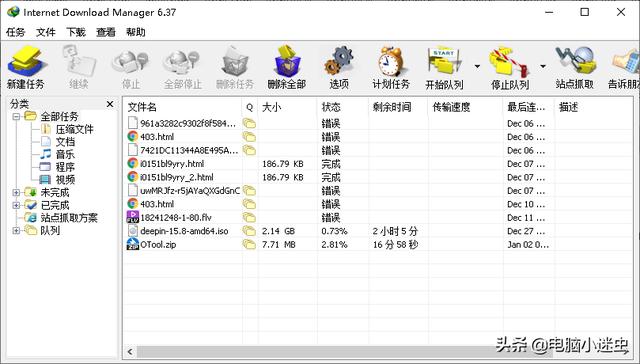Select the 文档 category
The image size is (640, 364).
pos(65,142)
